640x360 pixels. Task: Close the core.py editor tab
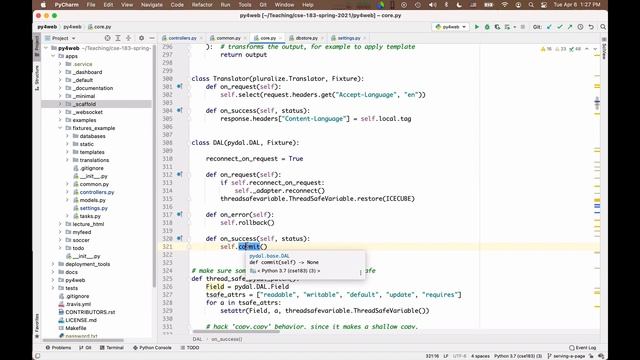pyautogui.click(x=280, y=38)
